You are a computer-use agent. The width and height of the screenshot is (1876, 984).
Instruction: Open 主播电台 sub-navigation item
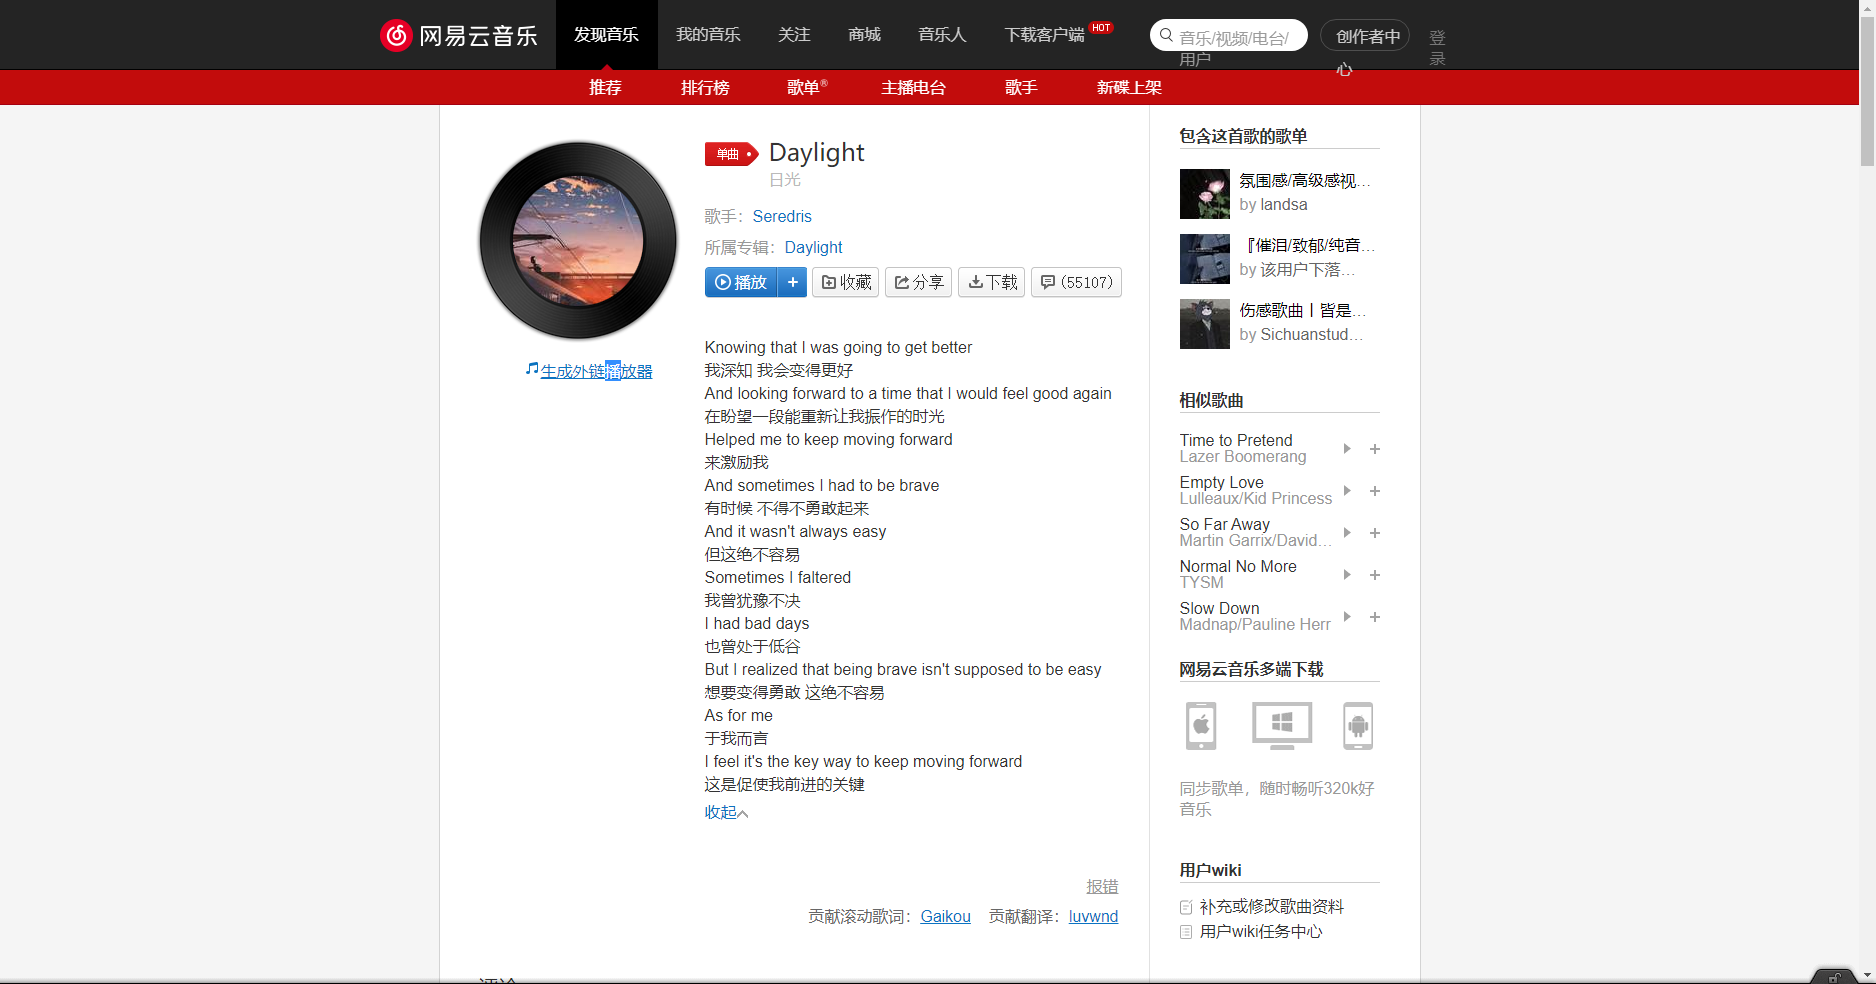pos(913,88)
